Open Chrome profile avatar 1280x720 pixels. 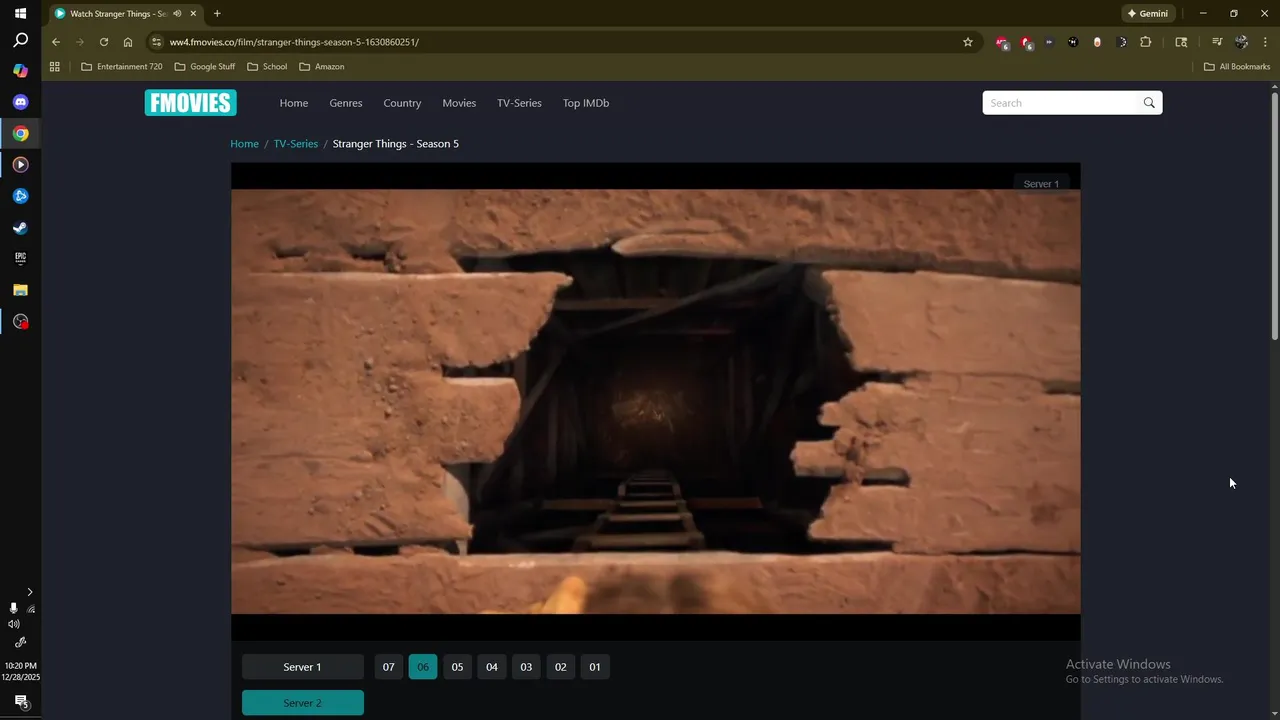[1241, 42]
